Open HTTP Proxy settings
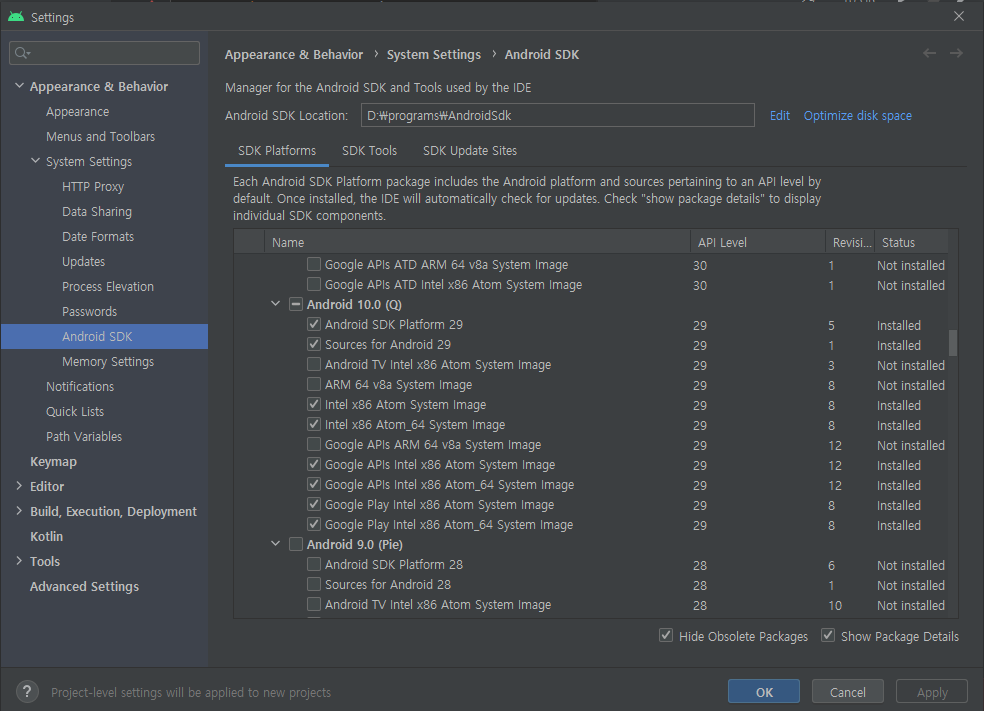This screenshot has height=711, width=984. (93, 186)
